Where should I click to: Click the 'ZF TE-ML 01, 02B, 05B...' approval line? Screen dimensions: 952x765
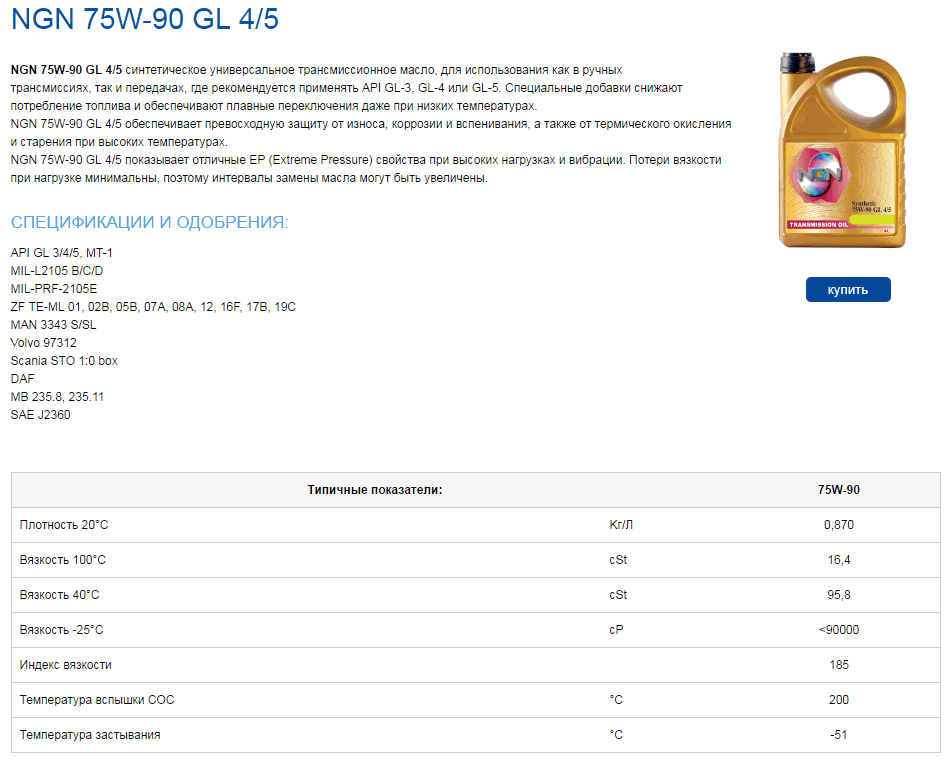click(153, 307)
